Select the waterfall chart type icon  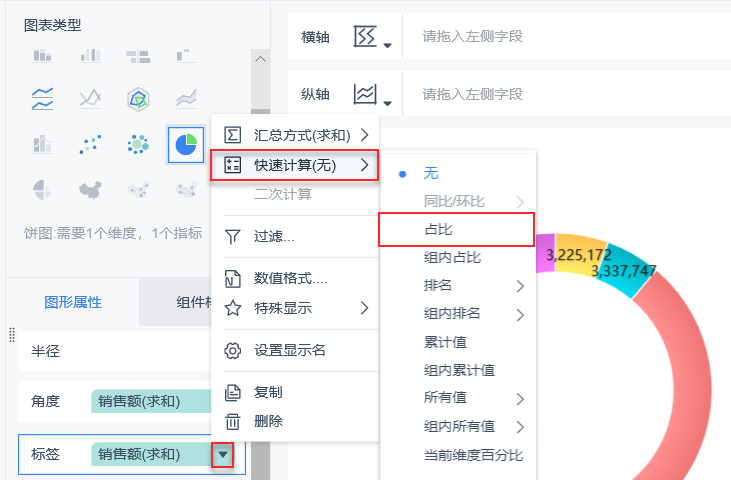[x=186, y=55]
